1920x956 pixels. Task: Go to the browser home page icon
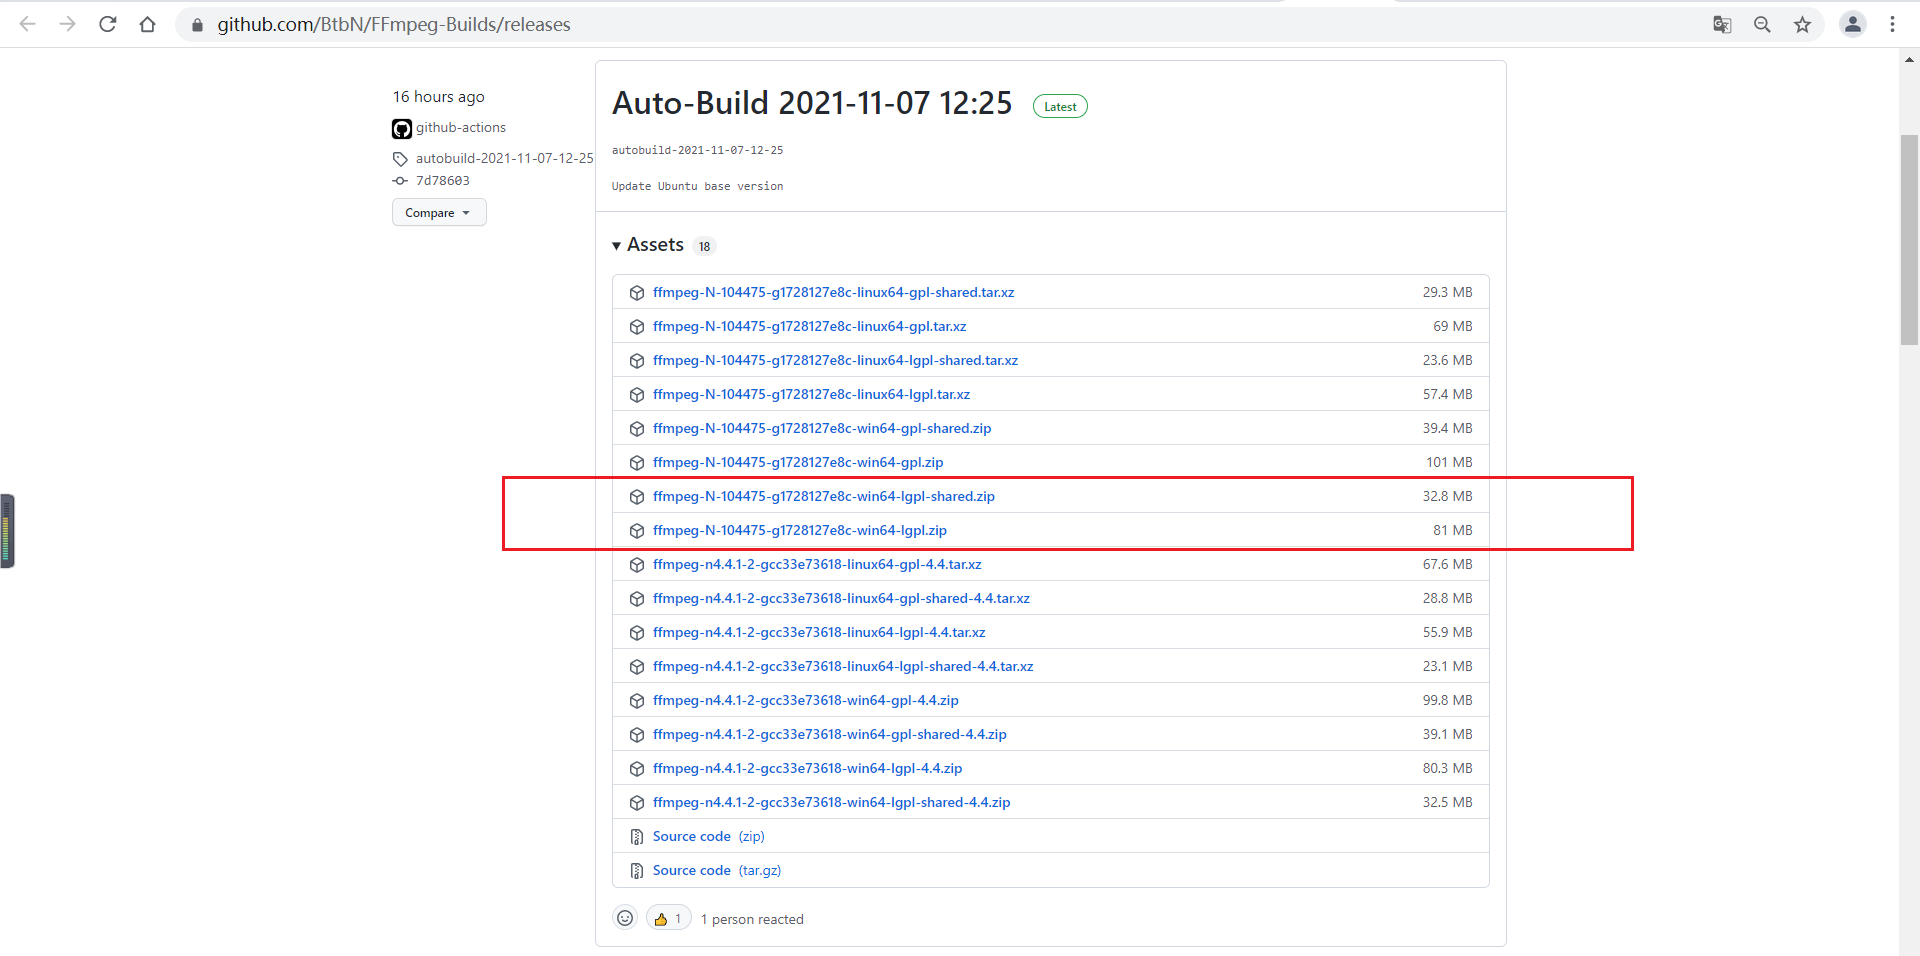148,24
